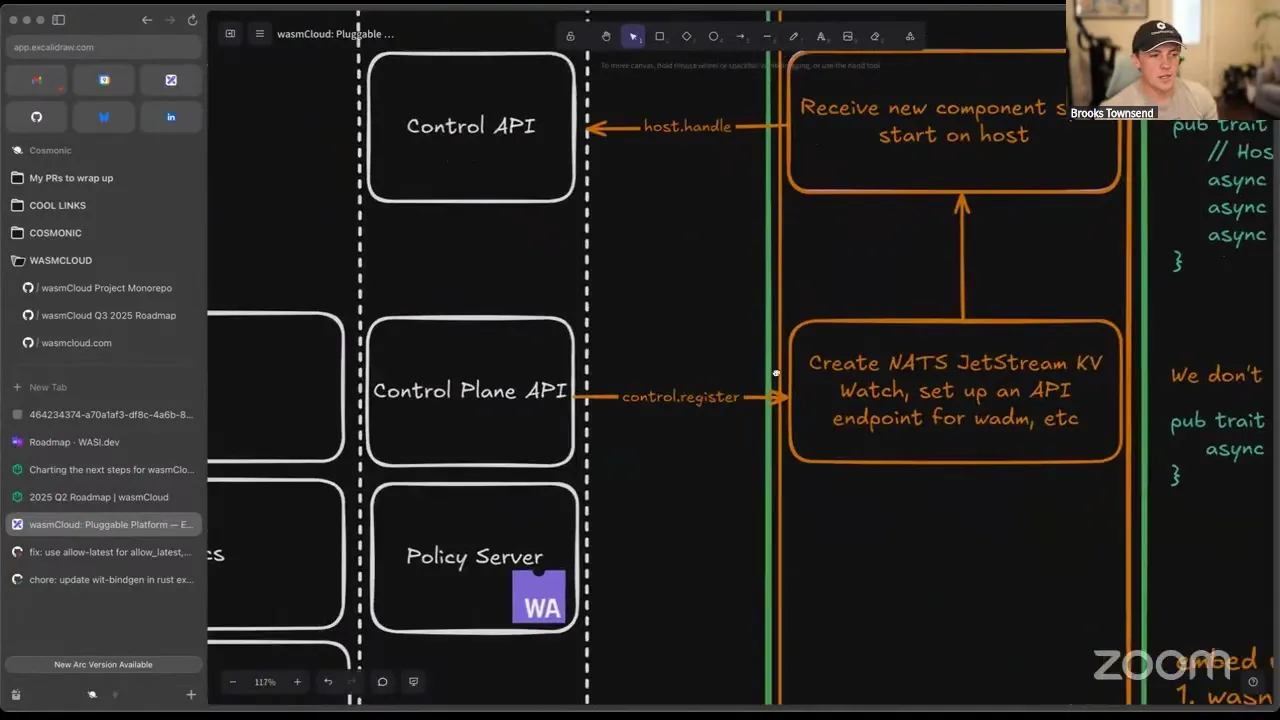Select the Policy Server box
Screen dimensions: 1280x720
pos(474,558)
